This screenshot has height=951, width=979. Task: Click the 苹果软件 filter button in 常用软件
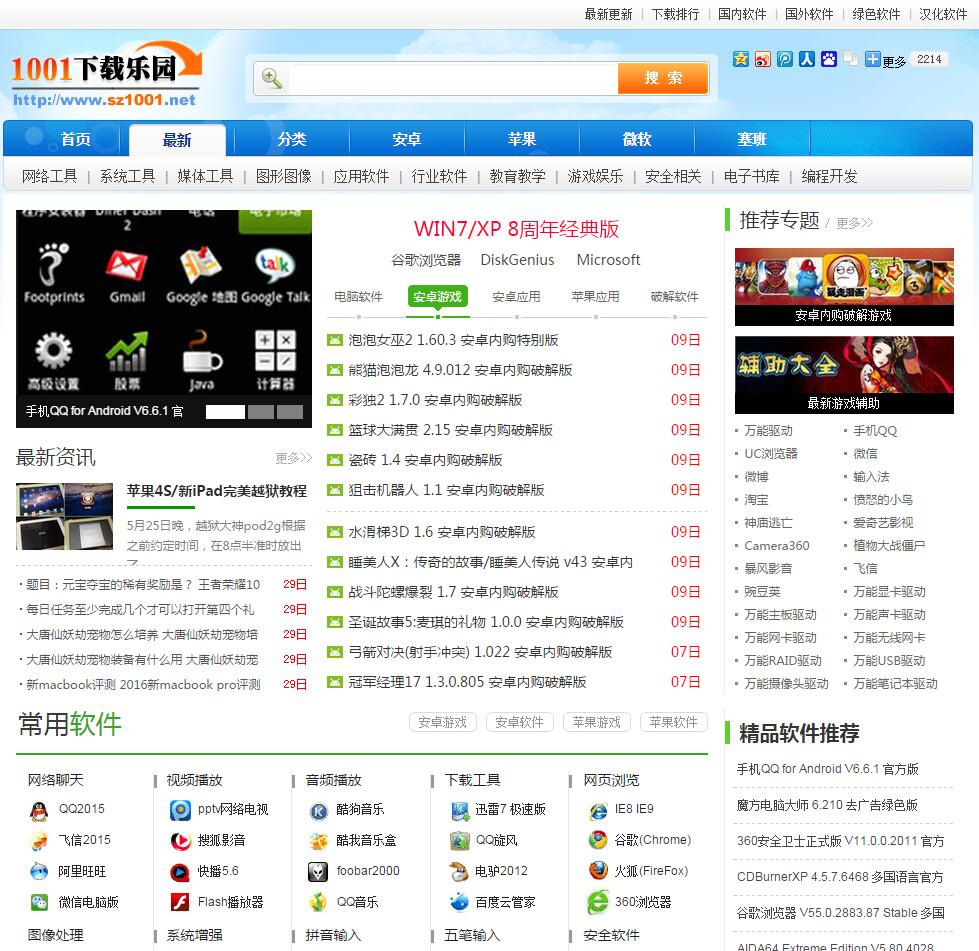674,722
